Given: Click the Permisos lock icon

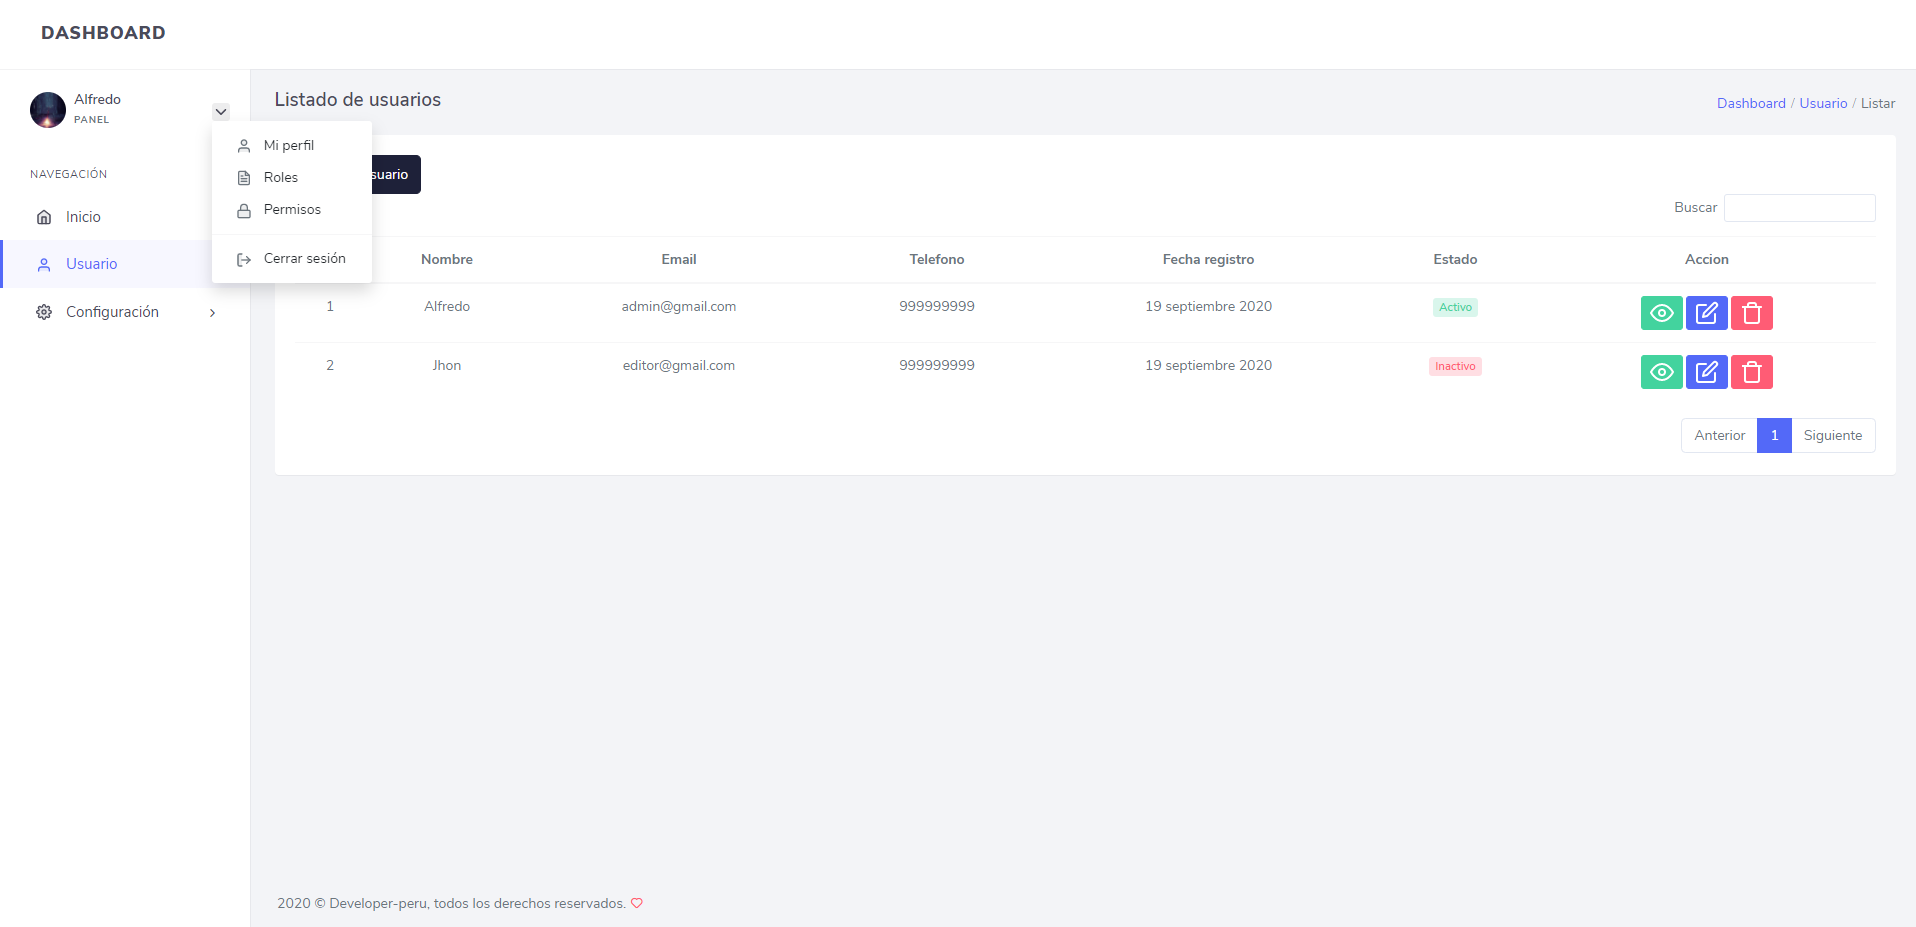Looking at the screenshot, I should click(244, 211).
